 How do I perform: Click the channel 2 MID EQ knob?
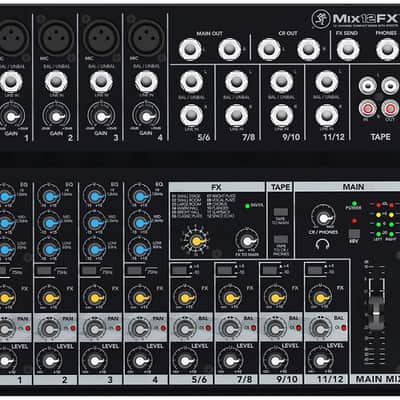(x=49, y=223)
